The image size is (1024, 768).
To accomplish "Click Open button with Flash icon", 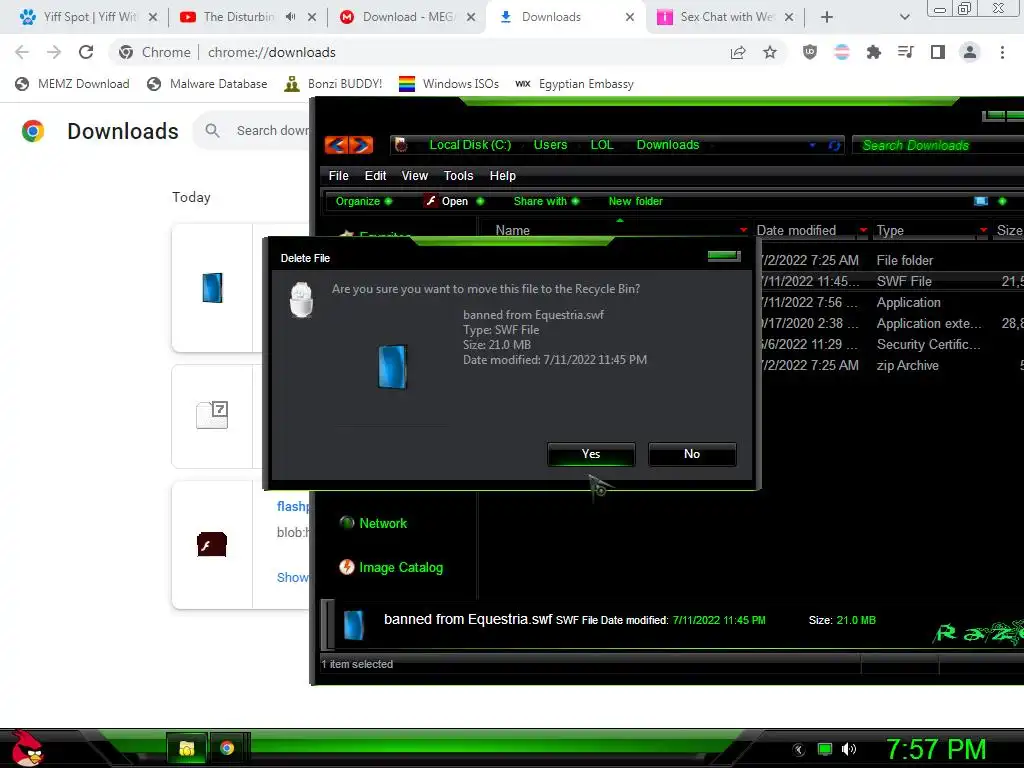I will point(447,201).
